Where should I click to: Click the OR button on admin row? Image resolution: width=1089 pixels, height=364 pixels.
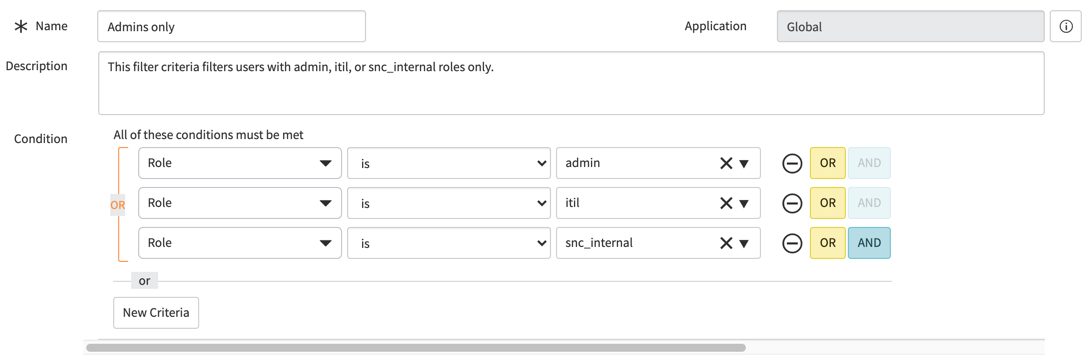point(827,163)
